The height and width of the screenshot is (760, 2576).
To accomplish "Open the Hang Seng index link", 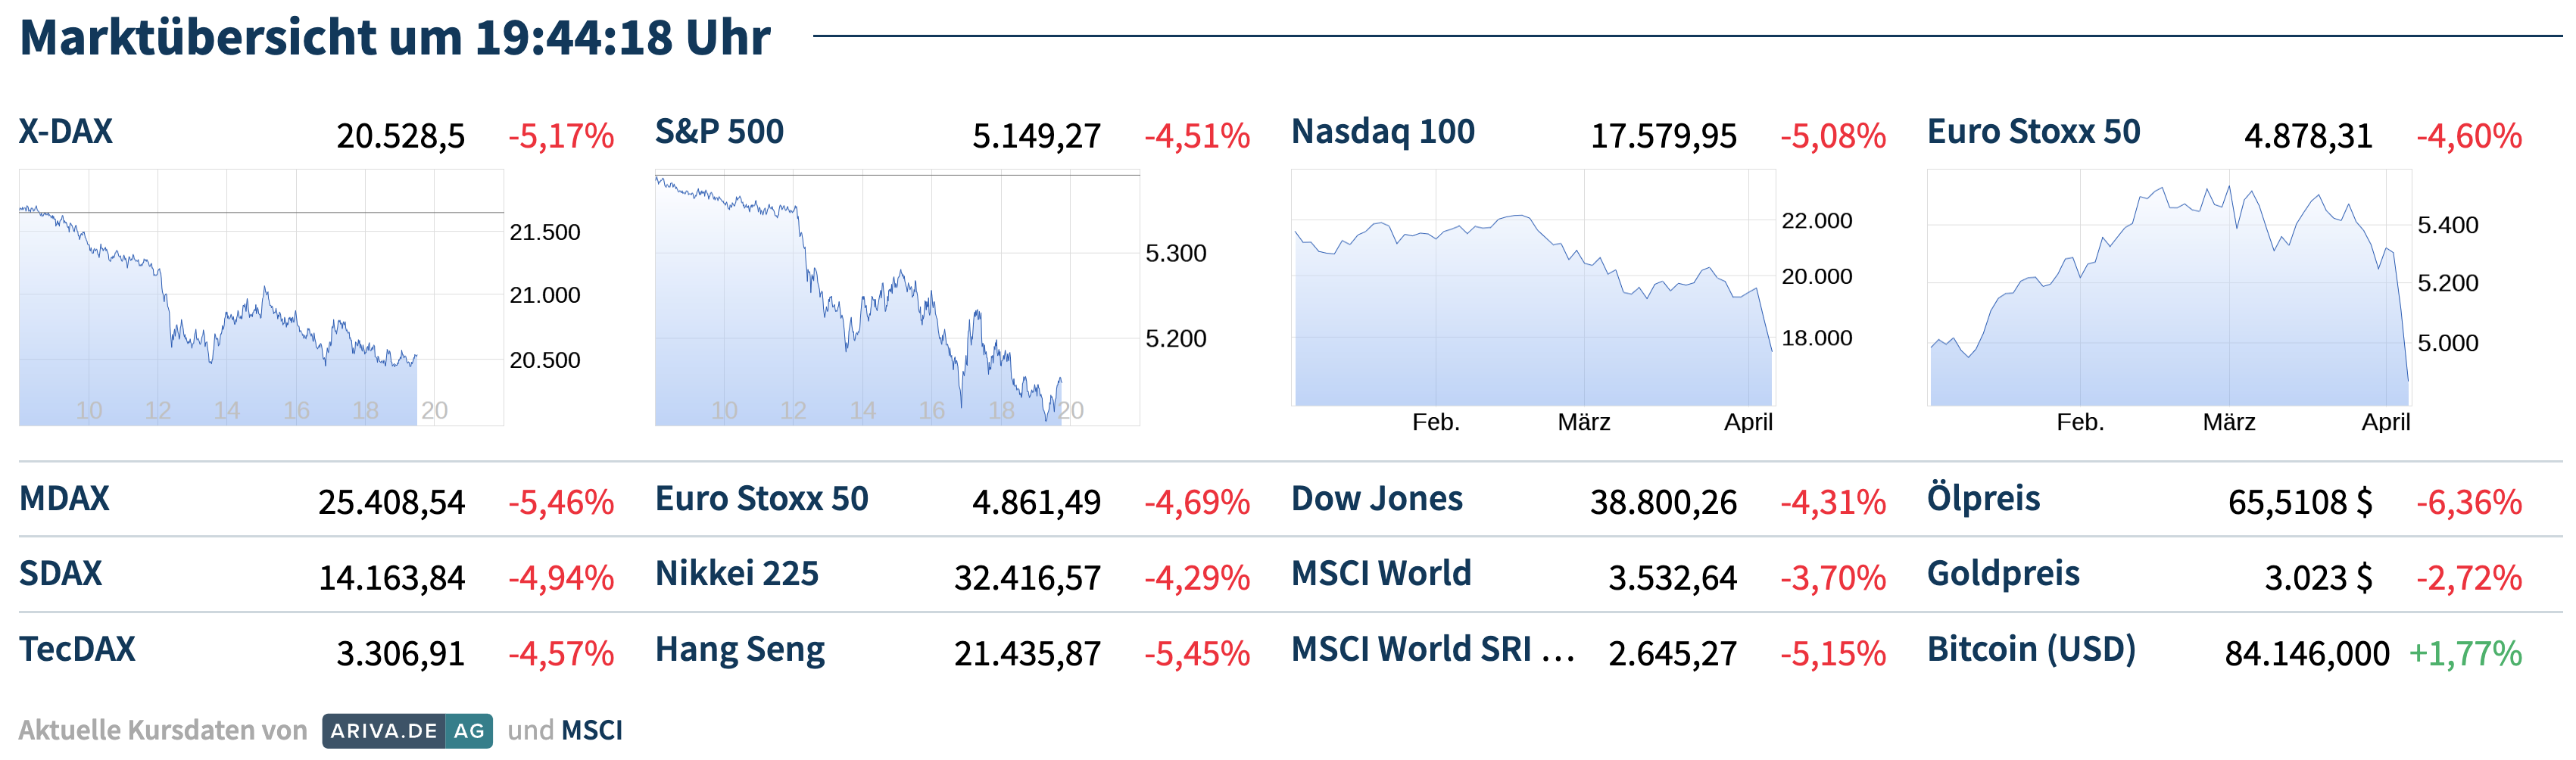I will [x=739, y=650].
